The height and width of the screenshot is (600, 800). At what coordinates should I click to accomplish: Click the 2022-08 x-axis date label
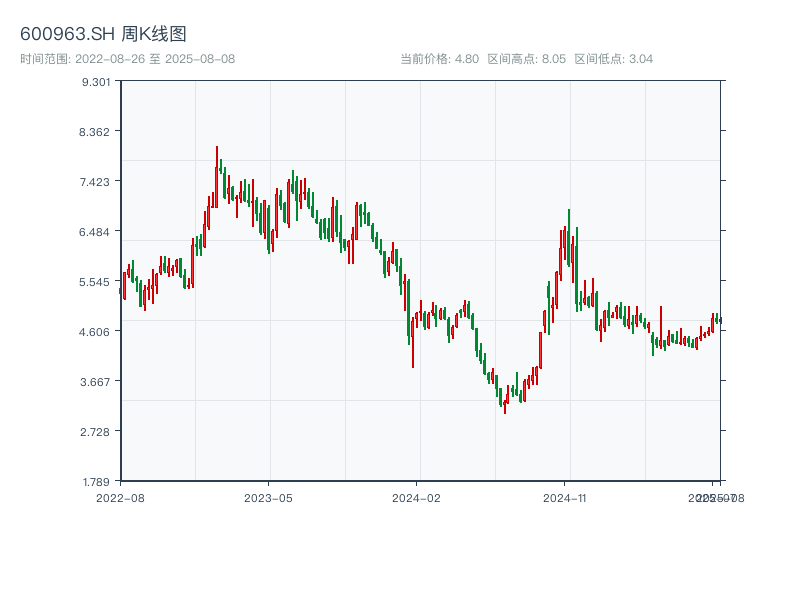[120, 497]
